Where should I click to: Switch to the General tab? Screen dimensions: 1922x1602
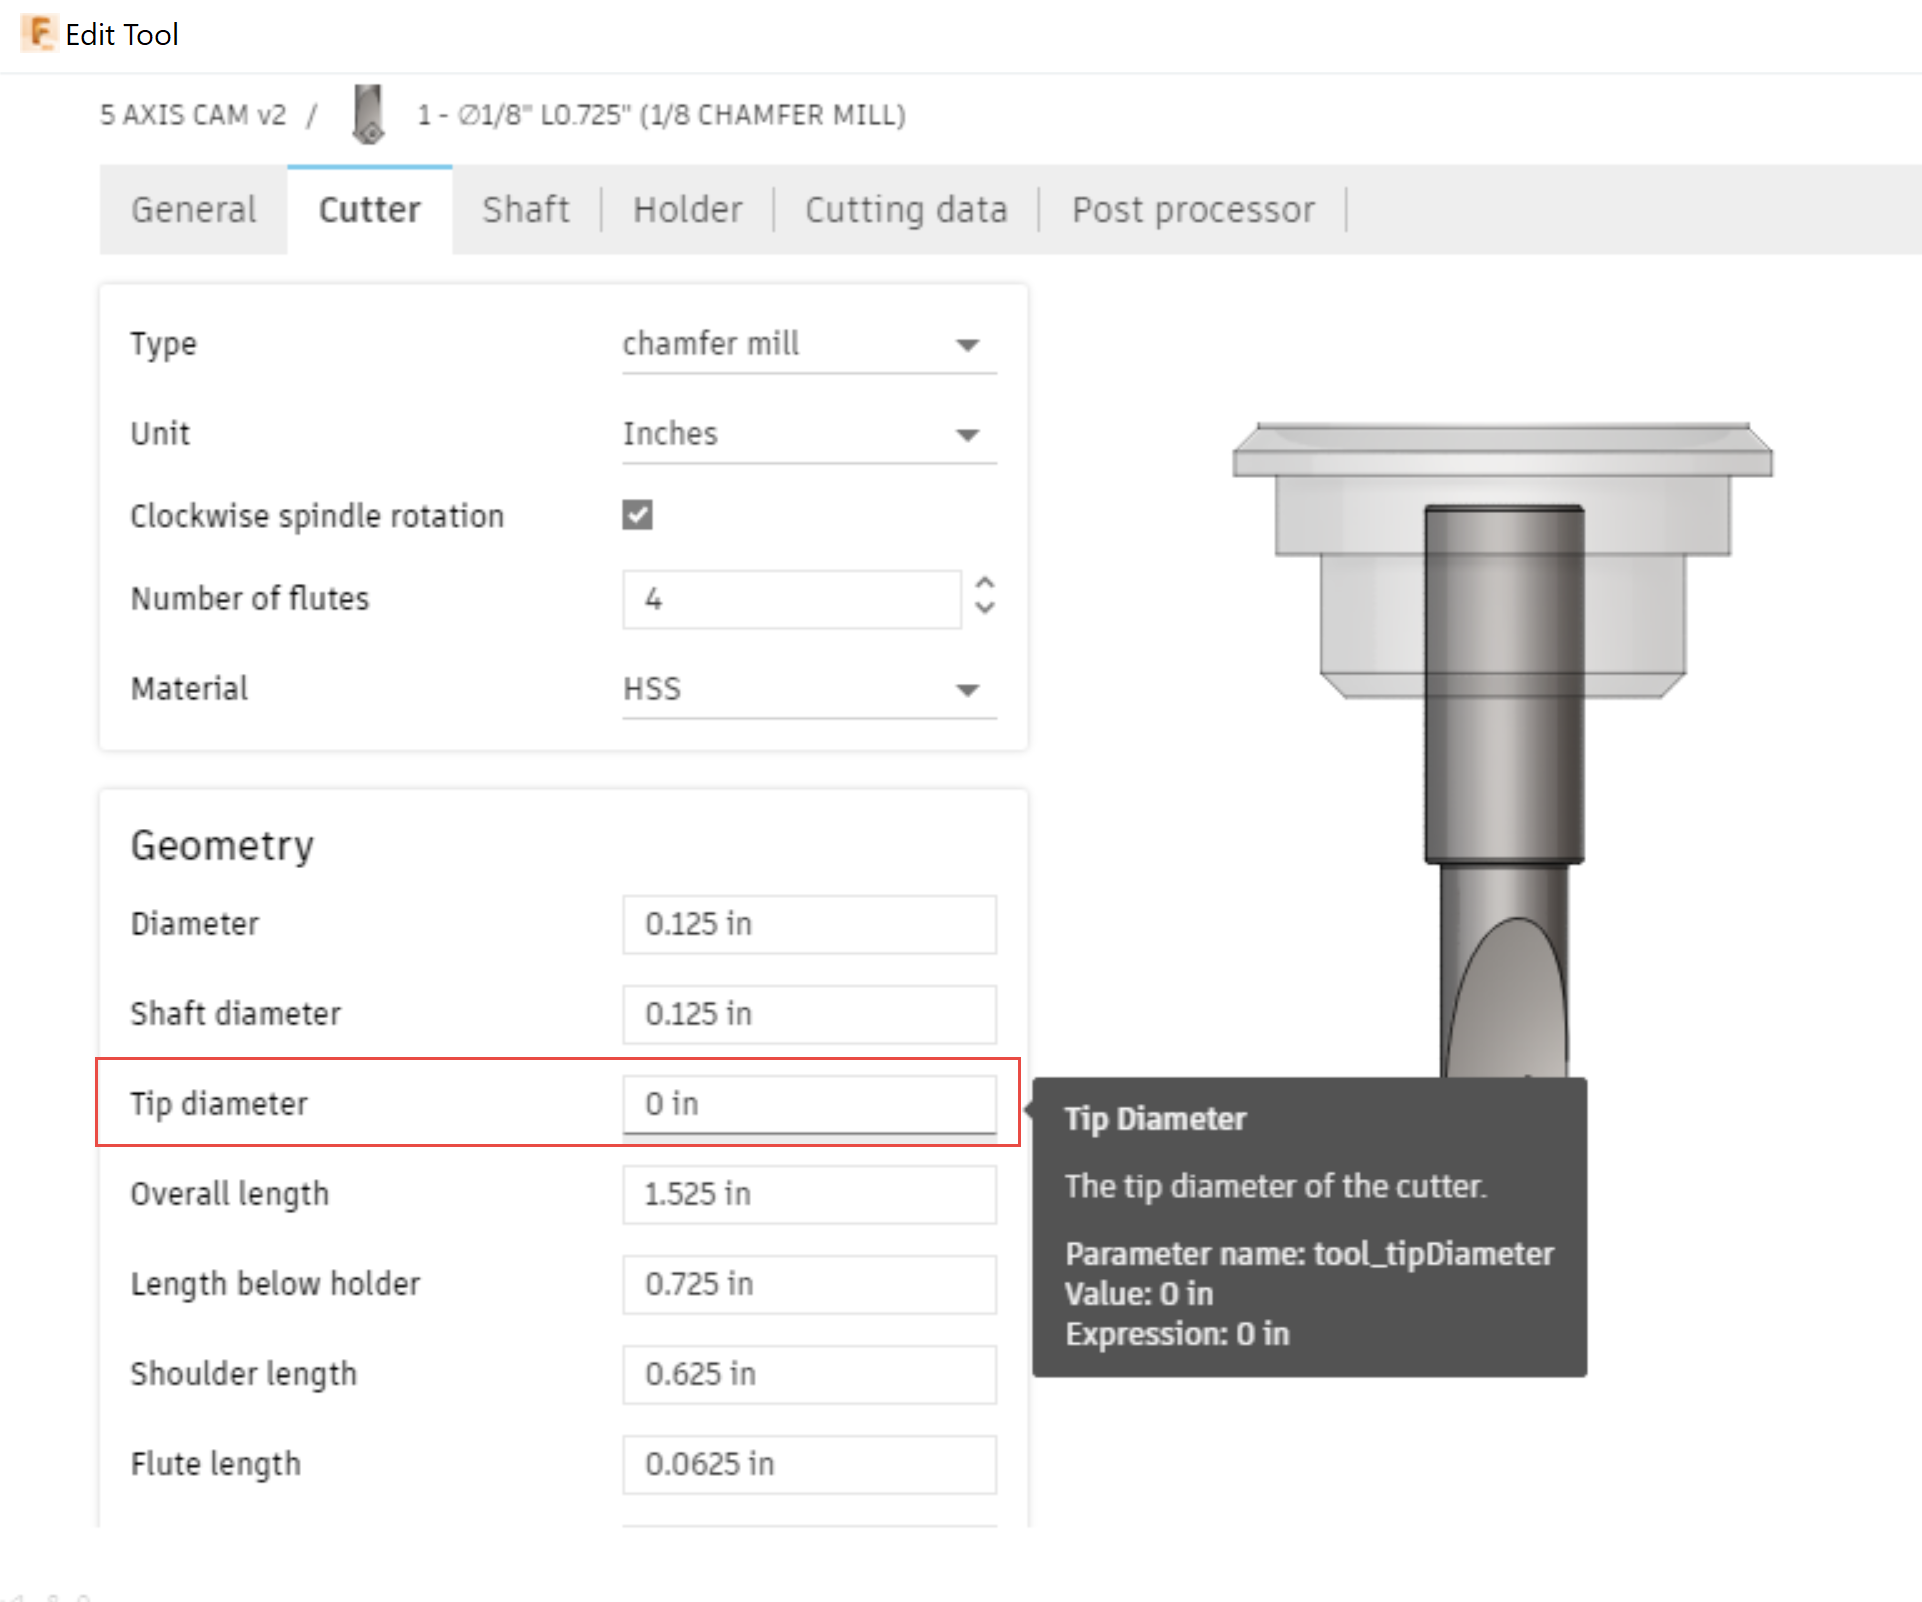[194, 210]
